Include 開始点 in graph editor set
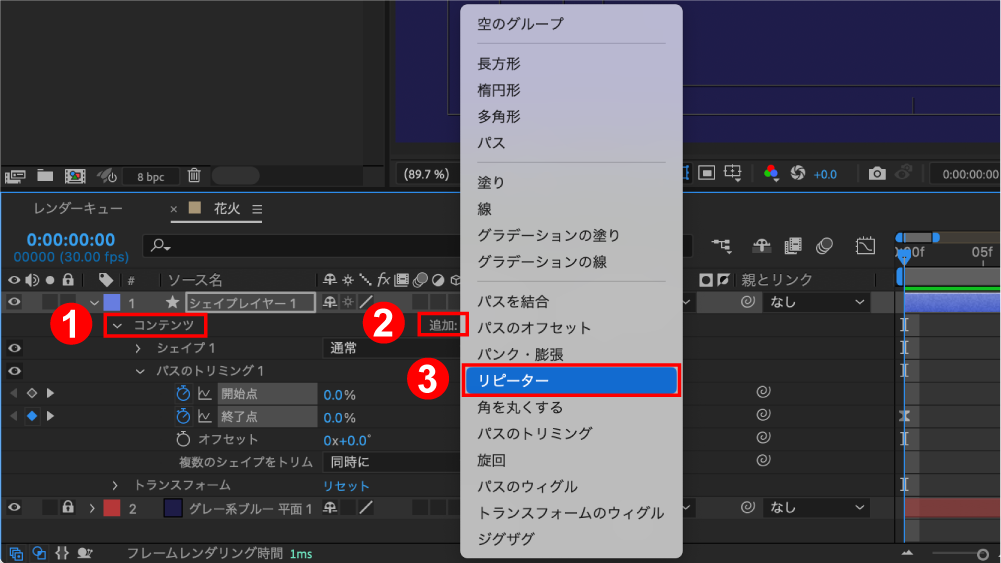Screen dimensions: 1001x563 (x=205, y=393)
